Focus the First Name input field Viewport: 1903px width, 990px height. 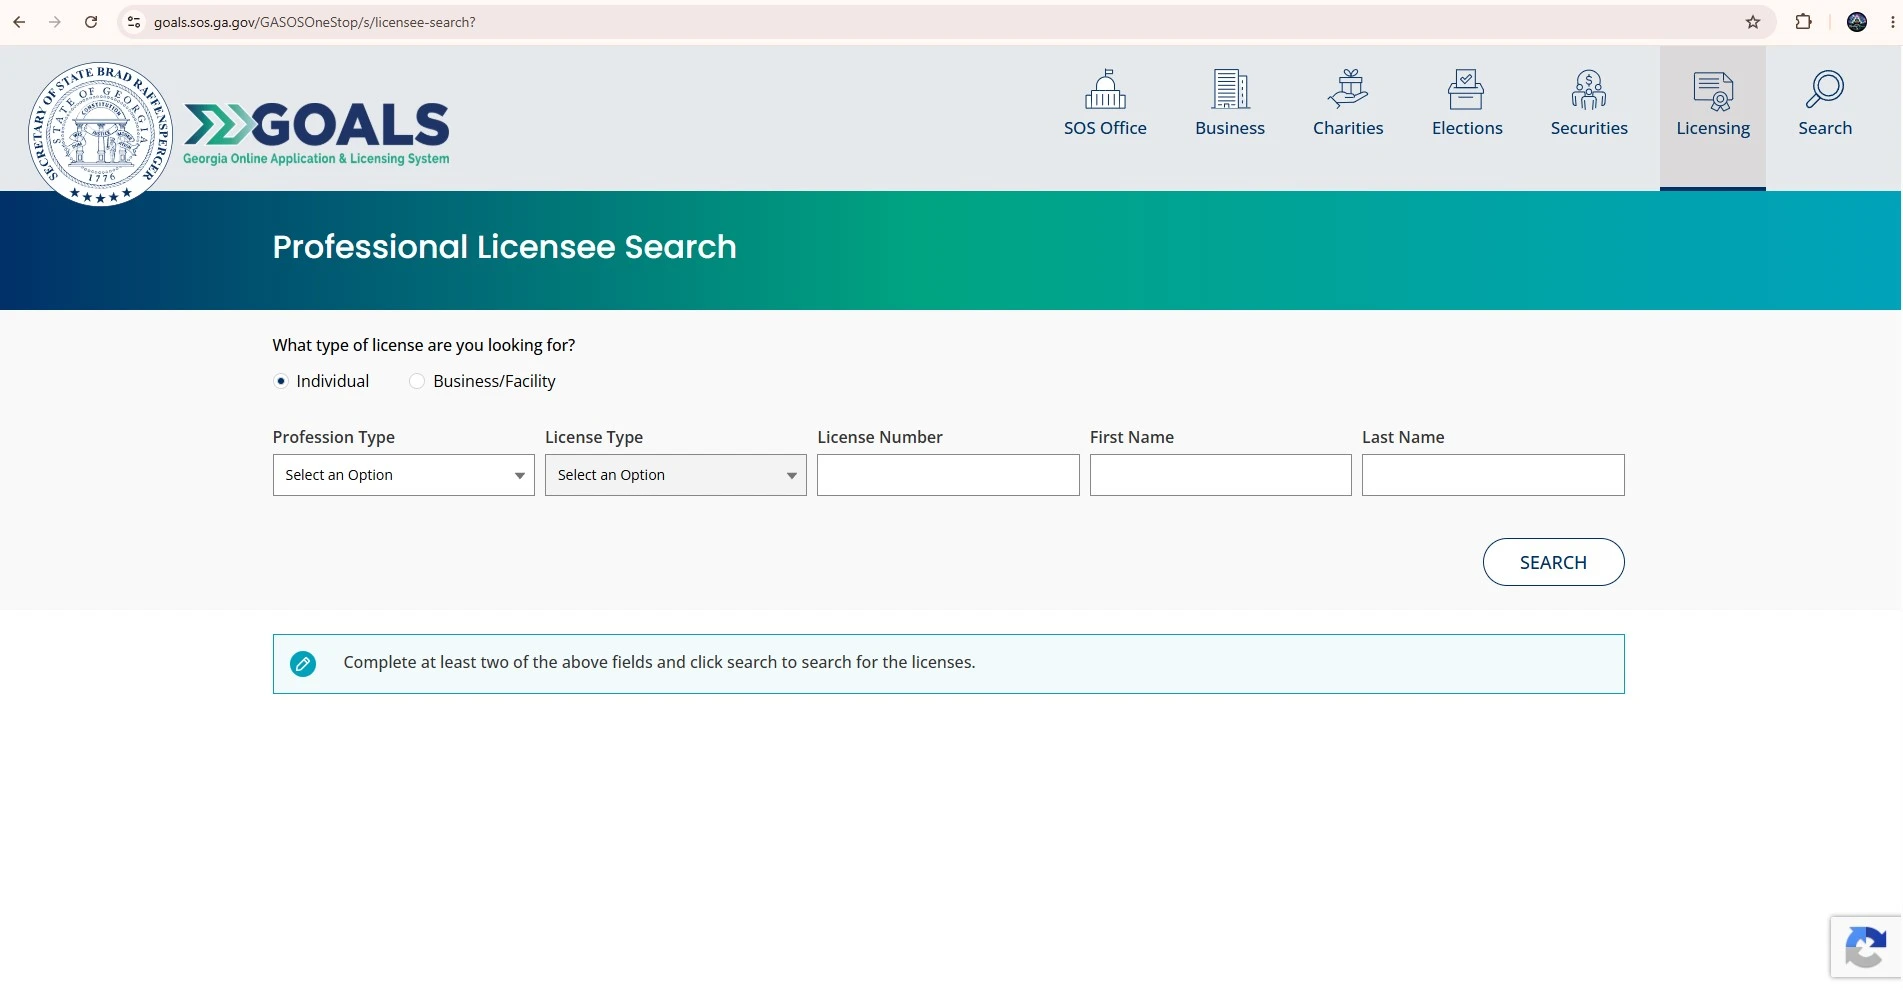pos(1220,475)
